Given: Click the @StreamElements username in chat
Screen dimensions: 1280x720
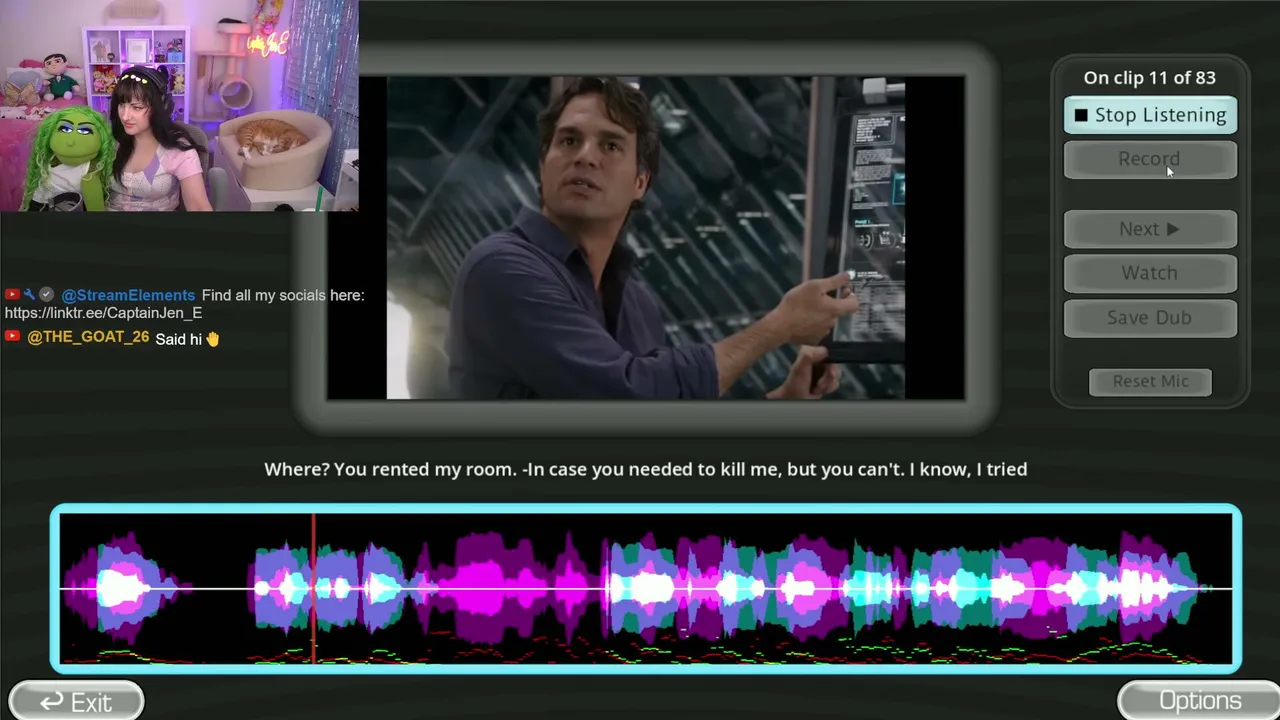Looking at the screenshot, I should point(128,295).
